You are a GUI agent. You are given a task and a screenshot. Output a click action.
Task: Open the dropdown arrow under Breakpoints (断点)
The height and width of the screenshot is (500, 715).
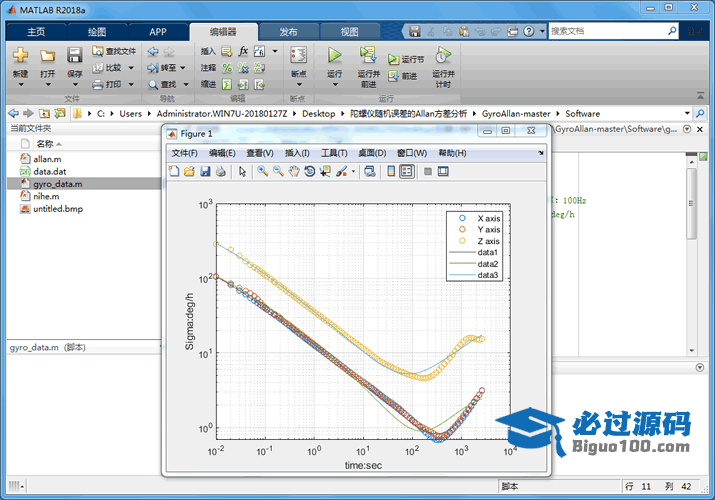(299, 85)
